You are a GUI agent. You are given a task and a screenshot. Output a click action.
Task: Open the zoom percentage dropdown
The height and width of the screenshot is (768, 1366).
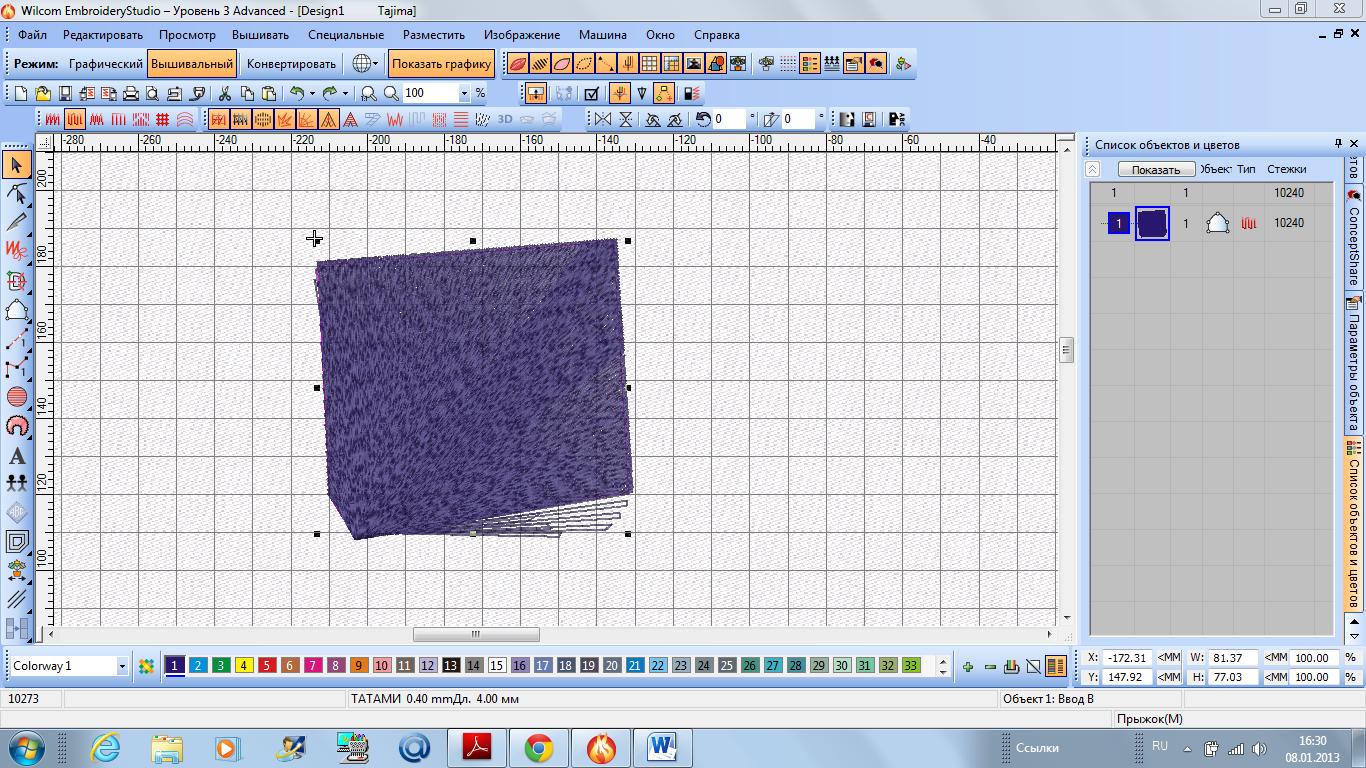click(464, 93)
